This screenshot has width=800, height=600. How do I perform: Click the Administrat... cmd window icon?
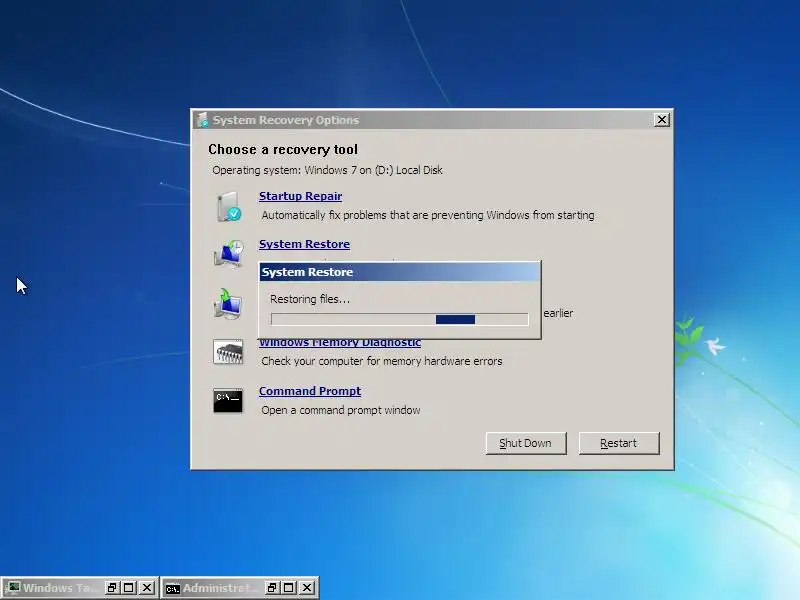(173, 589)
